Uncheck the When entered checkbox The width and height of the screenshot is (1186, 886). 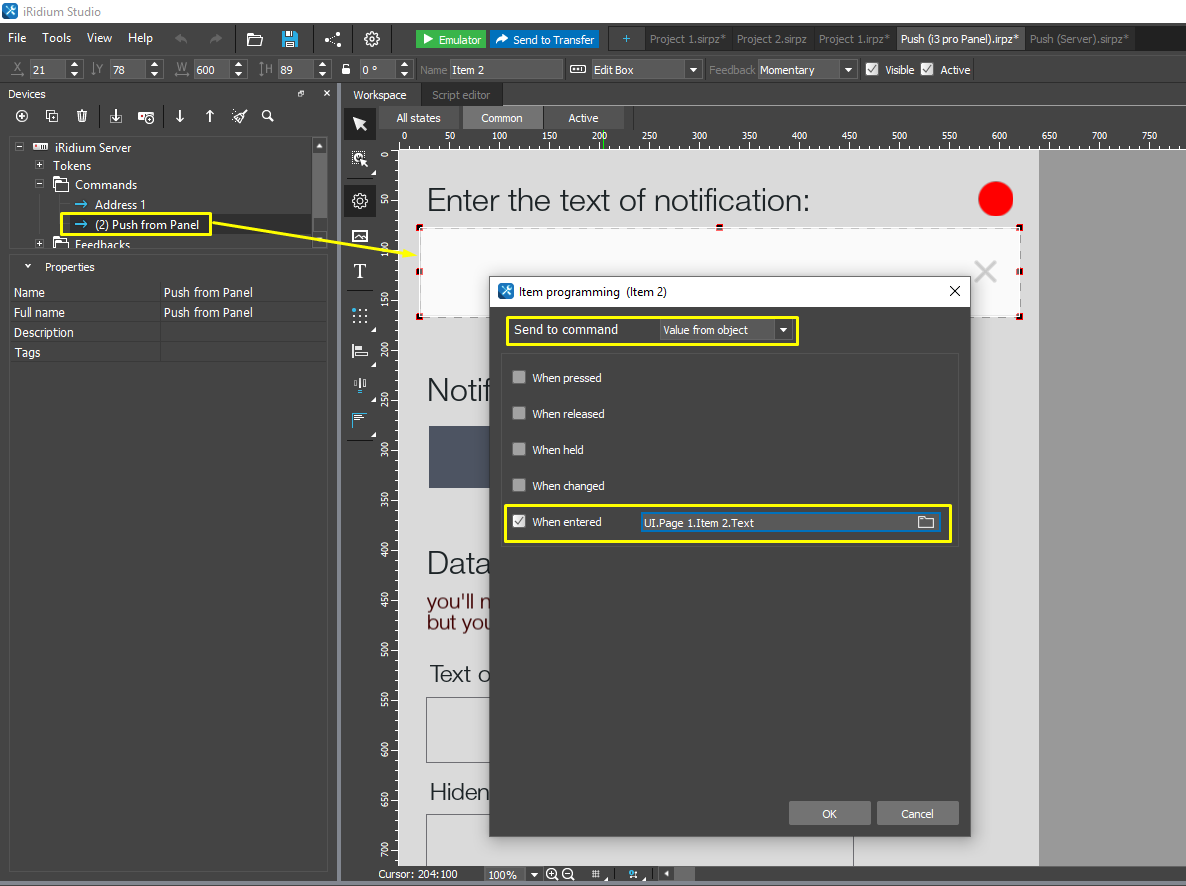click(x=519, y=522)
